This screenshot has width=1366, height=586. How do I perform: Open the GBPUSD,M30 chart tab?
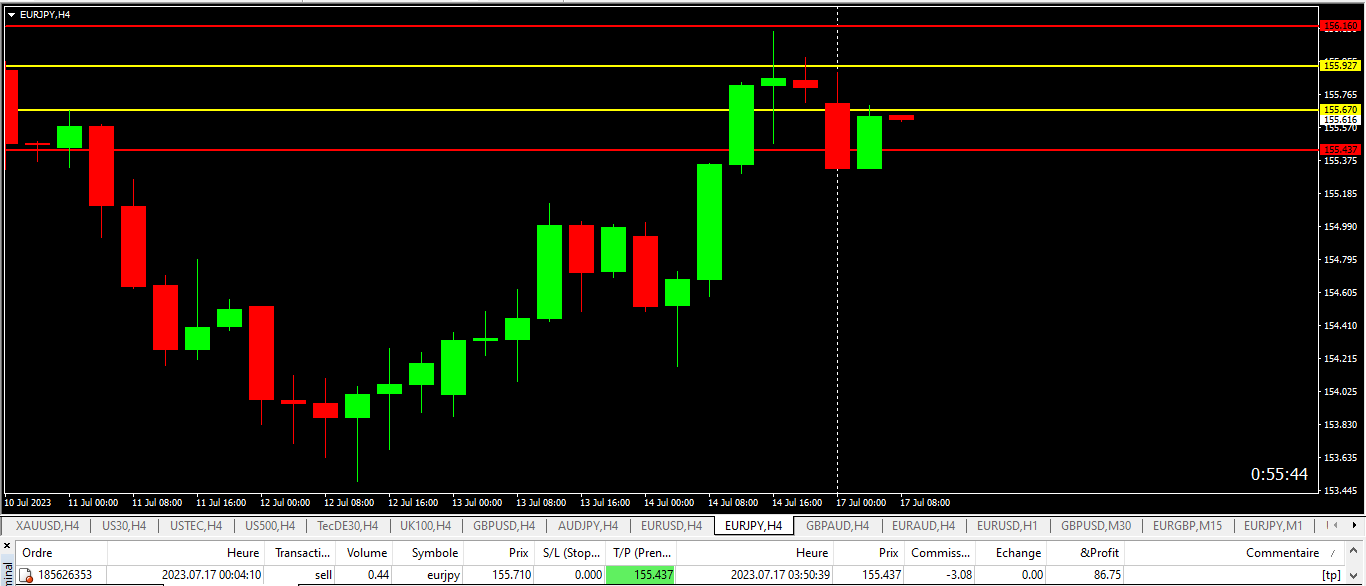pyautogui.click(x=1096, y=525)
